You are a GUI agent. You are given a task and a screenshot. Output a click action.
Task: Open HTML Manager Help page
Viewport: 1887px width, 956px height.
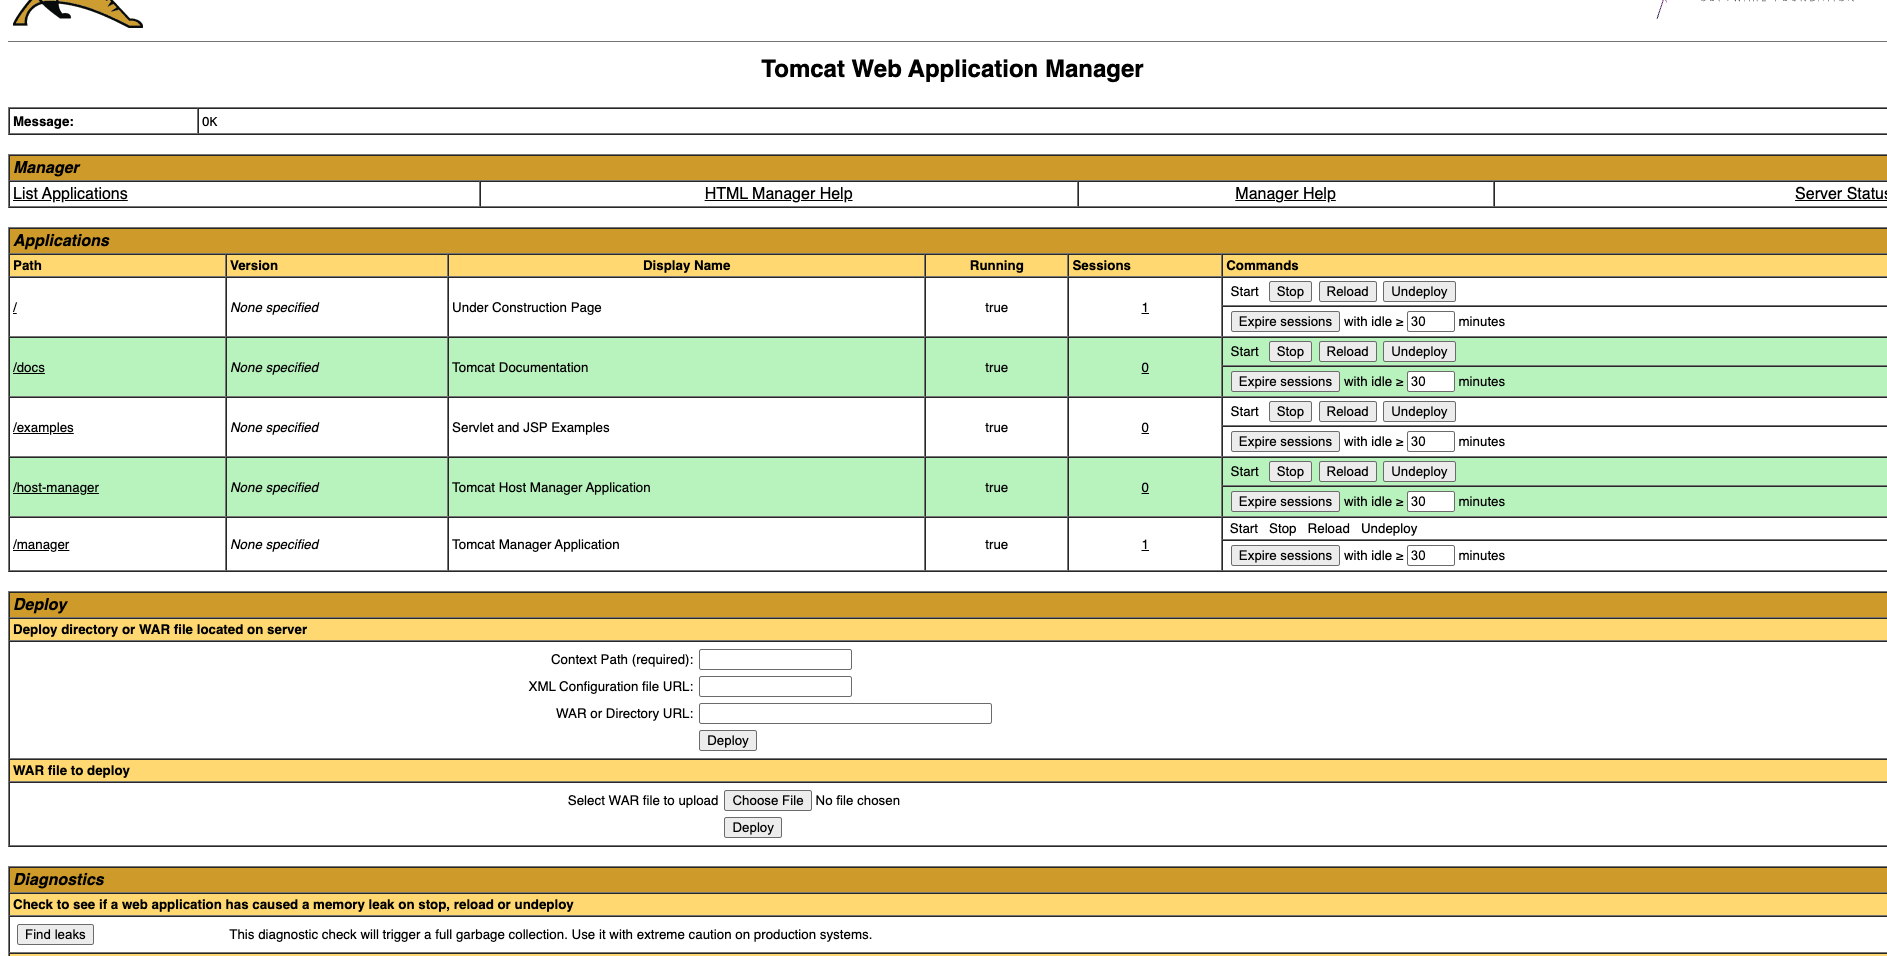tap(778, 194)
